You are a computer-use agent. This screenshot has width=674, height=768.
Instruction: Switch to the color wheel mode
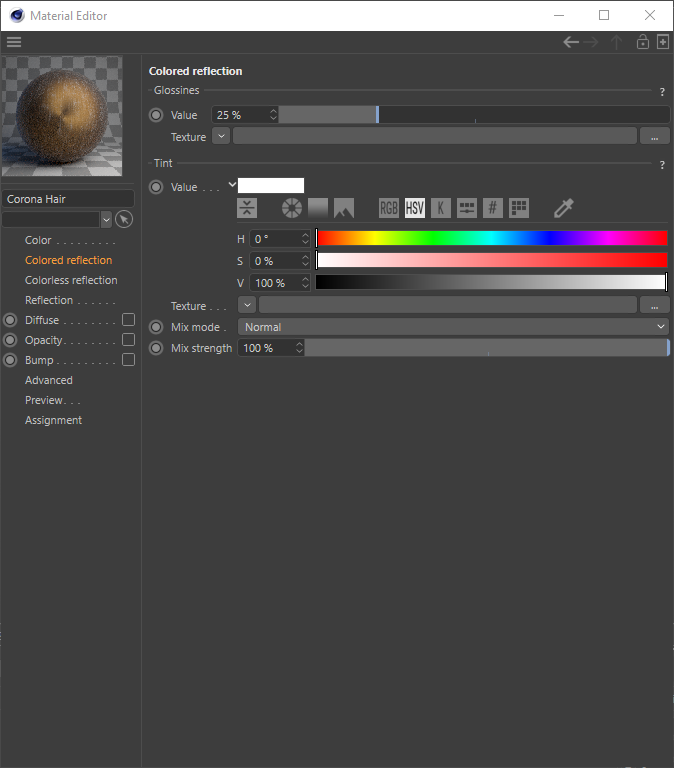point(292,208)
